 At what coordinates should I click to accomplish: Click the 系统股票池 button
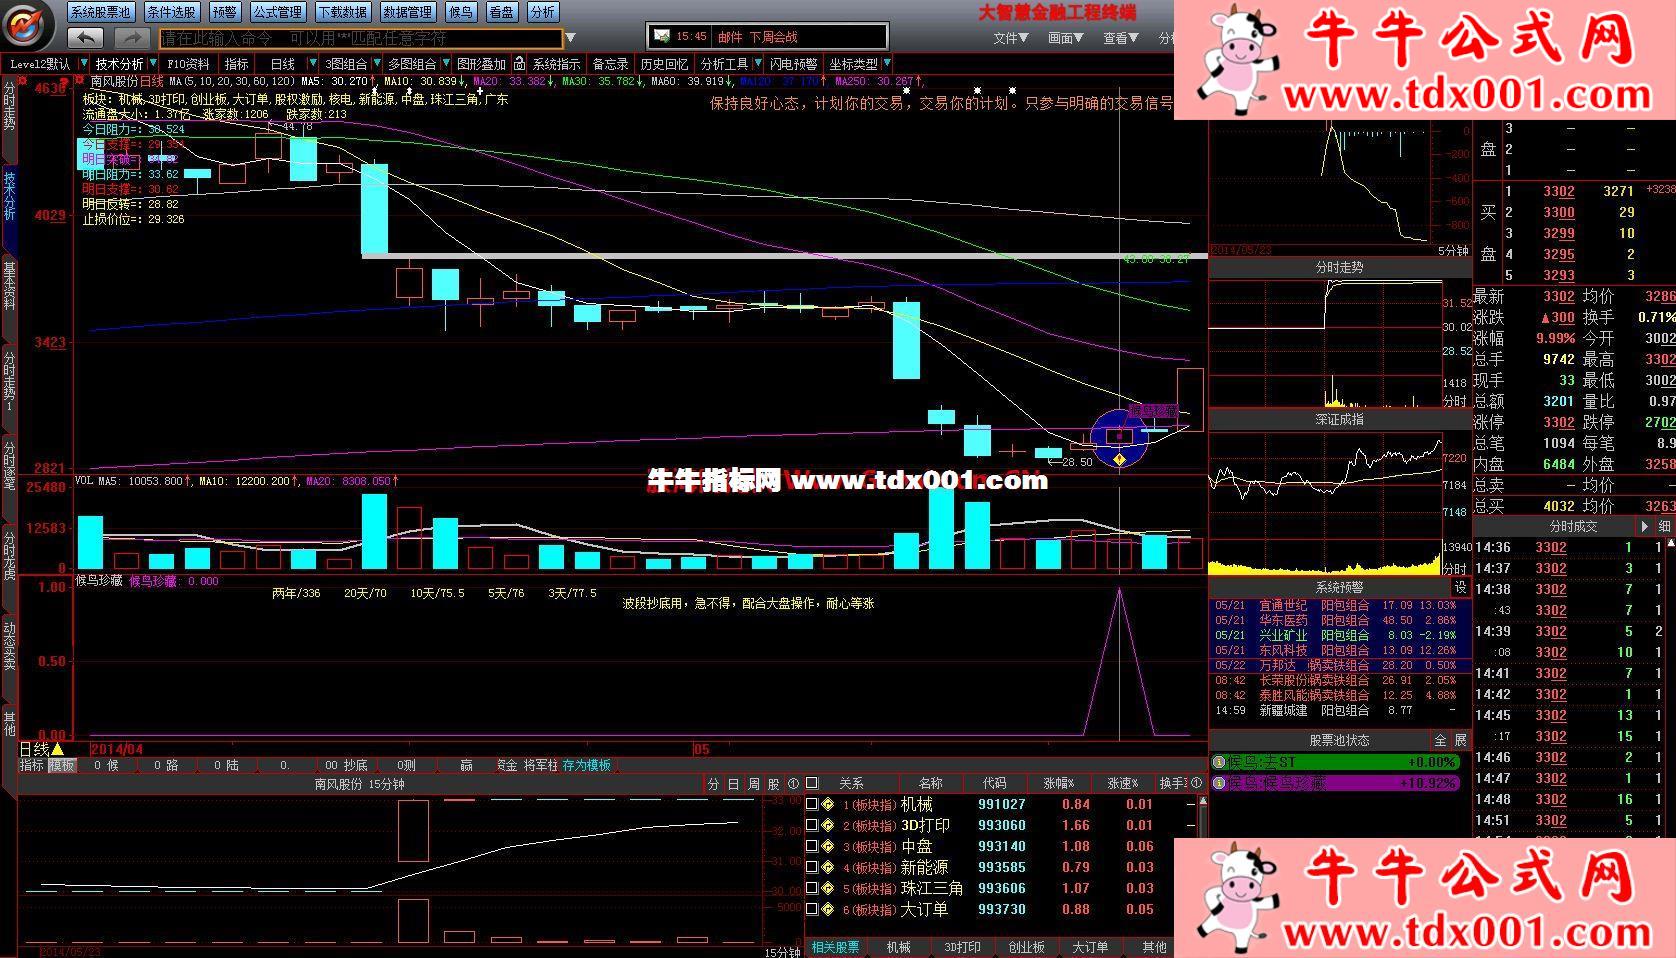pos(101,12)
